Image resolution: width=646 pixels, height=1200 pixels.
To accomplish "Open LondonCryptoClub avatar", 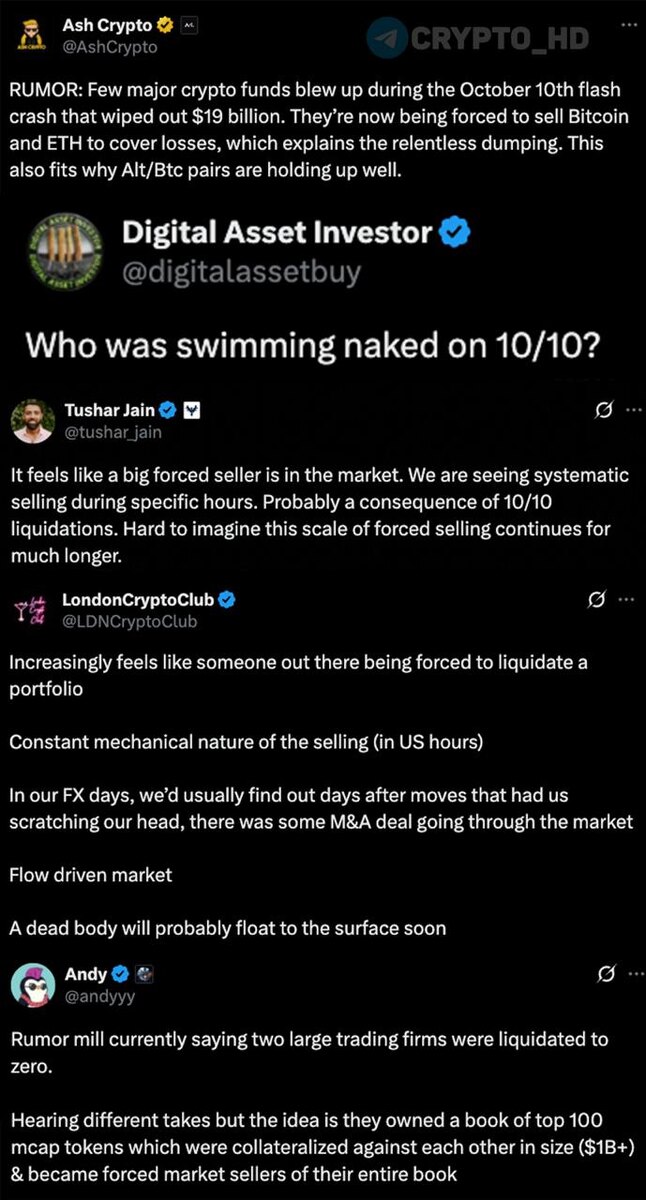I will tap(32, 610).
